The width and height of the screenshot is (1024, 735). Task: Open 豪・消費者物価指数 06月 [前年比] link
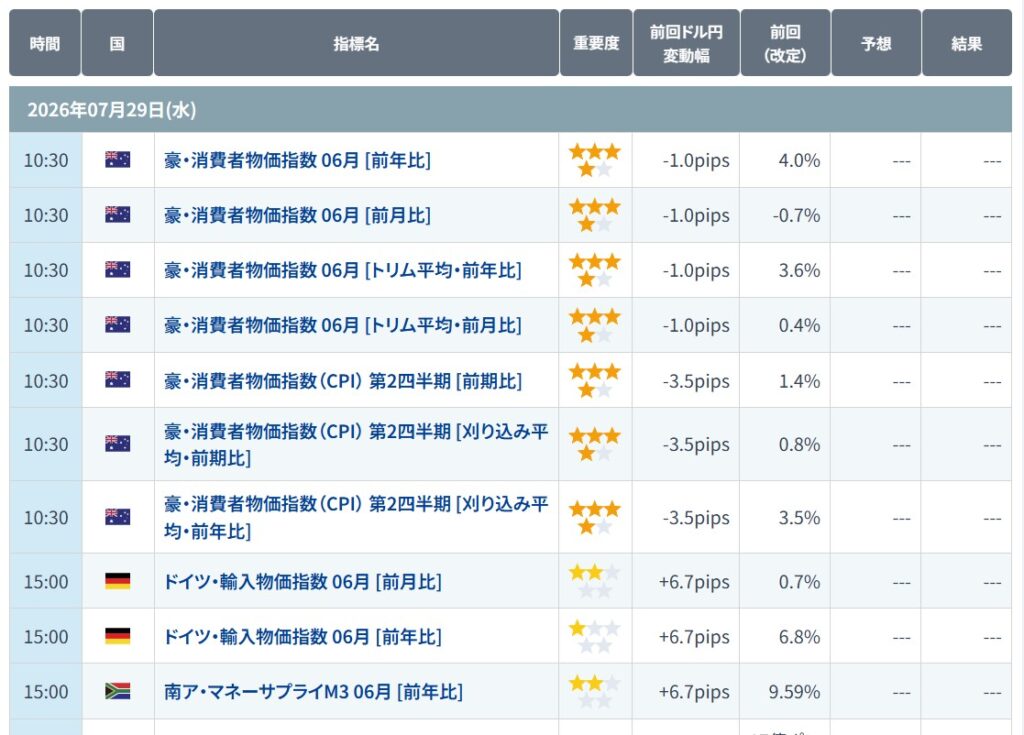click(x=297, y=160)
